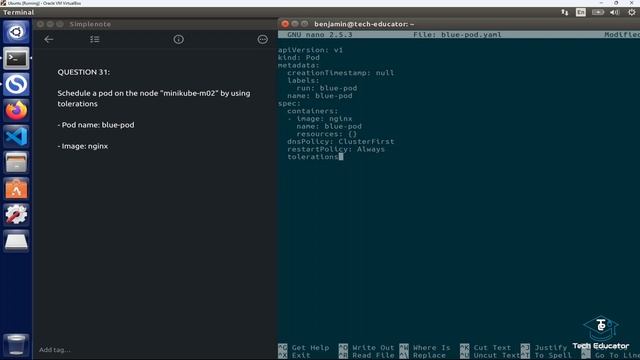This screenshot has height=360, width=640.
Task: Open network indicator in top panel
Action: tap(564, 12)
